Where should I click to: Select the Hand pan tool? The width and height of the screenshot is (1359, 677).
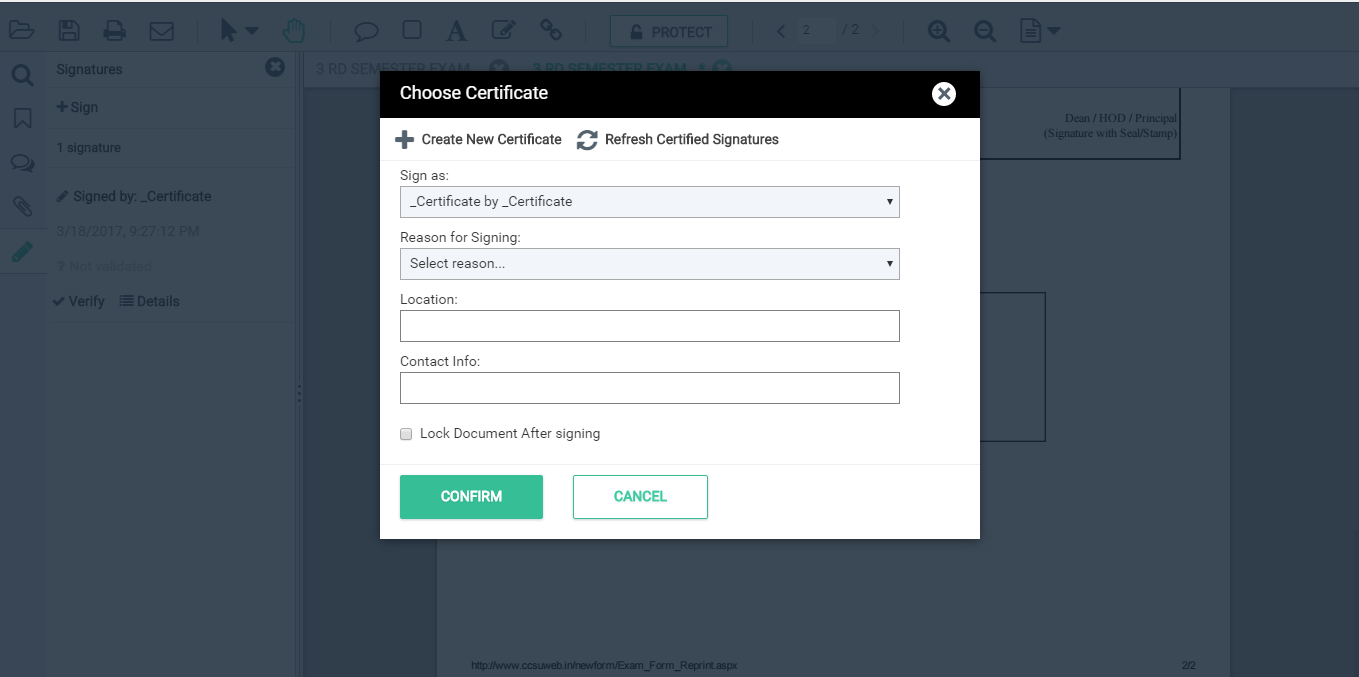pyautogui.click(x=293, y=31)
